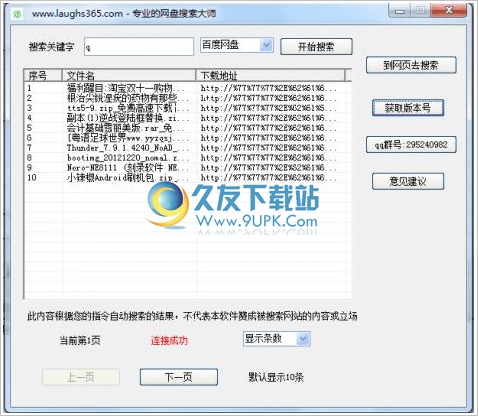
Task: Select row 3 tts5-9.zip file
Action: (188, 108)
